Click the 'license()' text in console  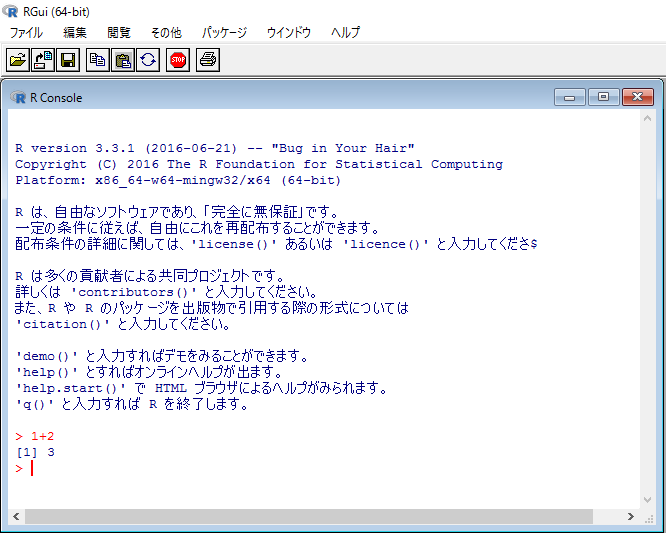[x=234, y=244]
